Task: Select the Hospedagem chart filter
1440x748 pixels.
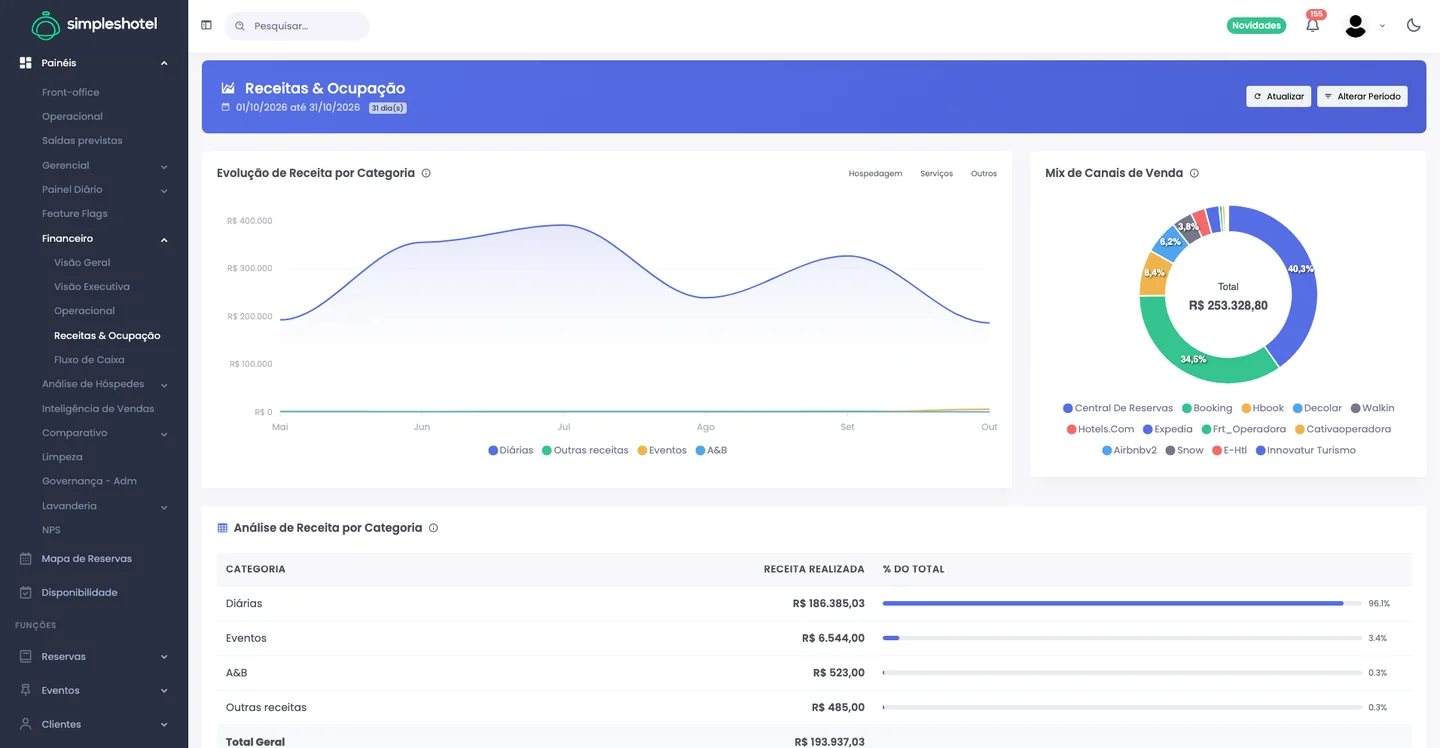Action: tap(875, 174)
